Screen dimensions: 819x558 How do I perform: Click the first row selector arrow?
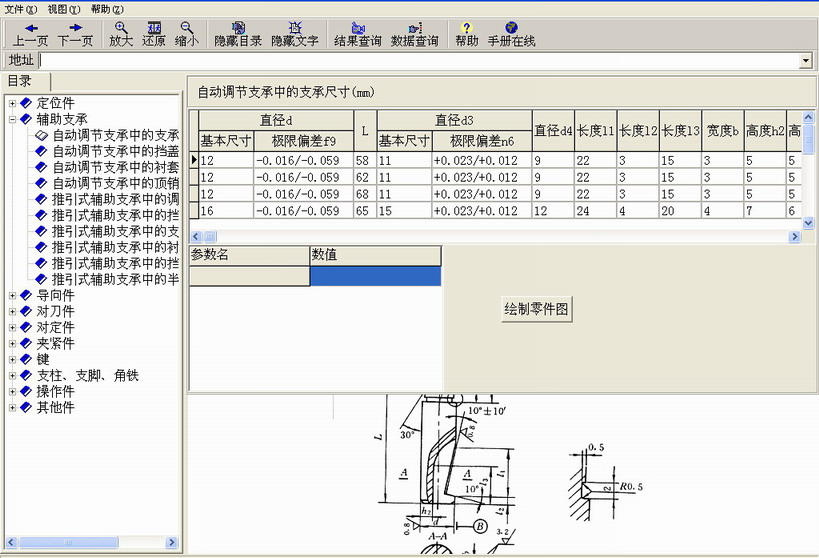[194, 160]
